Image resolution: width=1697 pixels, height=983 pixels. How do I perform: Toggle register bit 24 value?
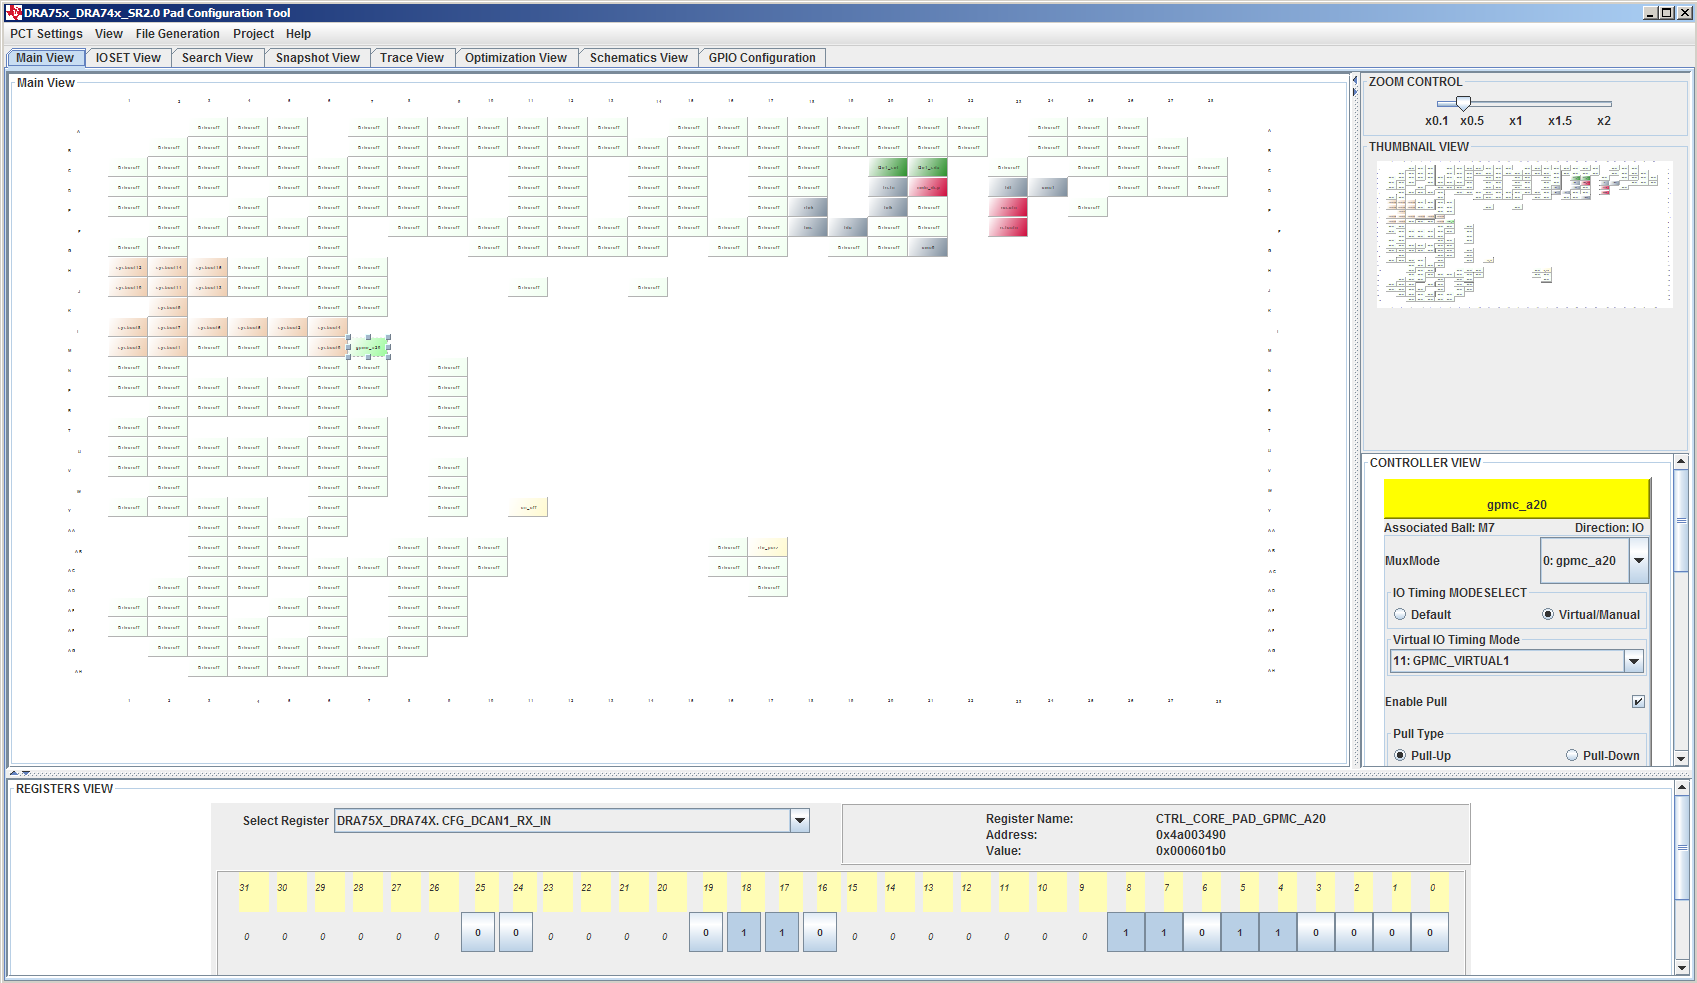516,932
